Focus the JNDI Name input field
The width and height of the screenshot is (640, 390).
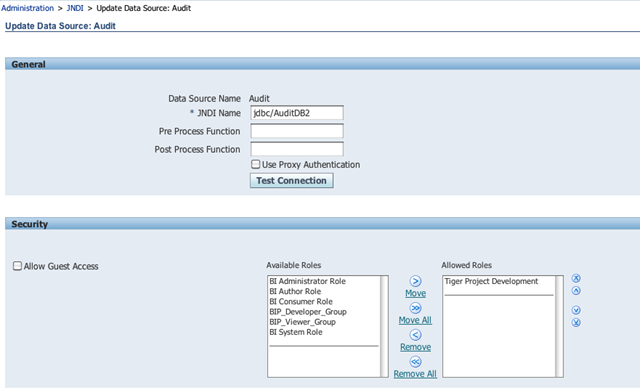tap(297, 113)
